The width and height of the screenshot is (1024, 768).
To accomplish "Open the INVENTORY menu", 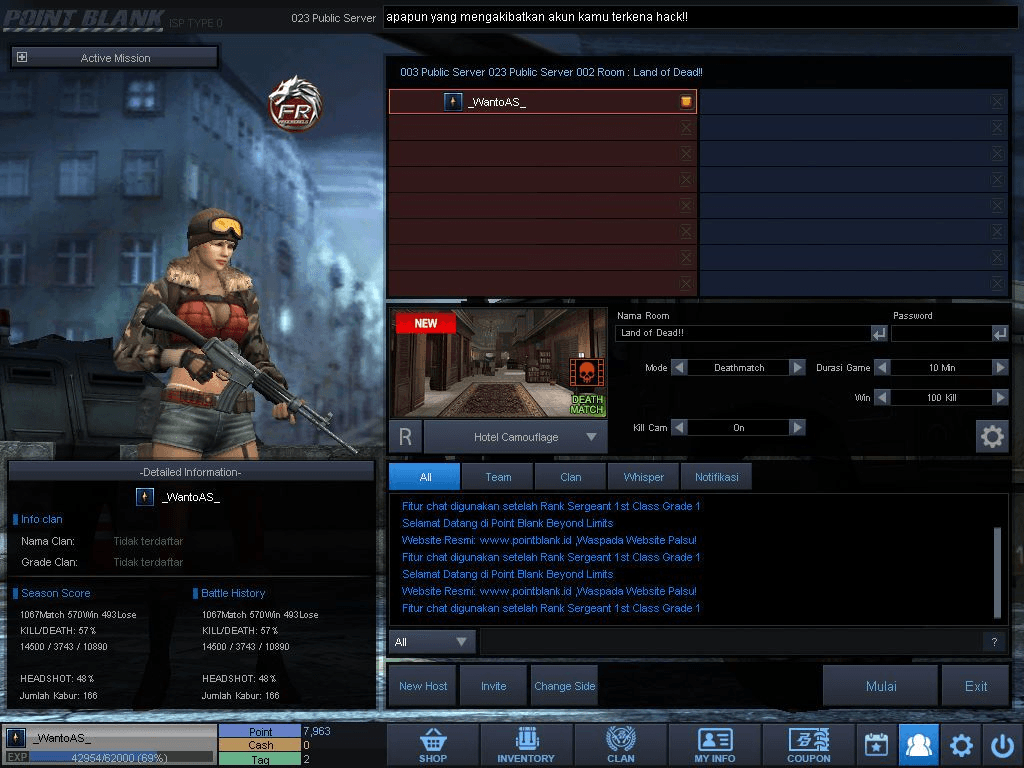I will pyautogui.click(x=526, y=745).
